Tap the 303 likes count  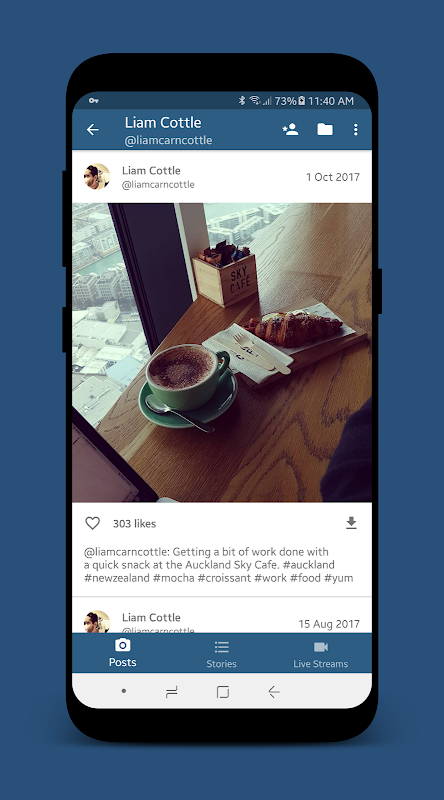click(134, 523)
